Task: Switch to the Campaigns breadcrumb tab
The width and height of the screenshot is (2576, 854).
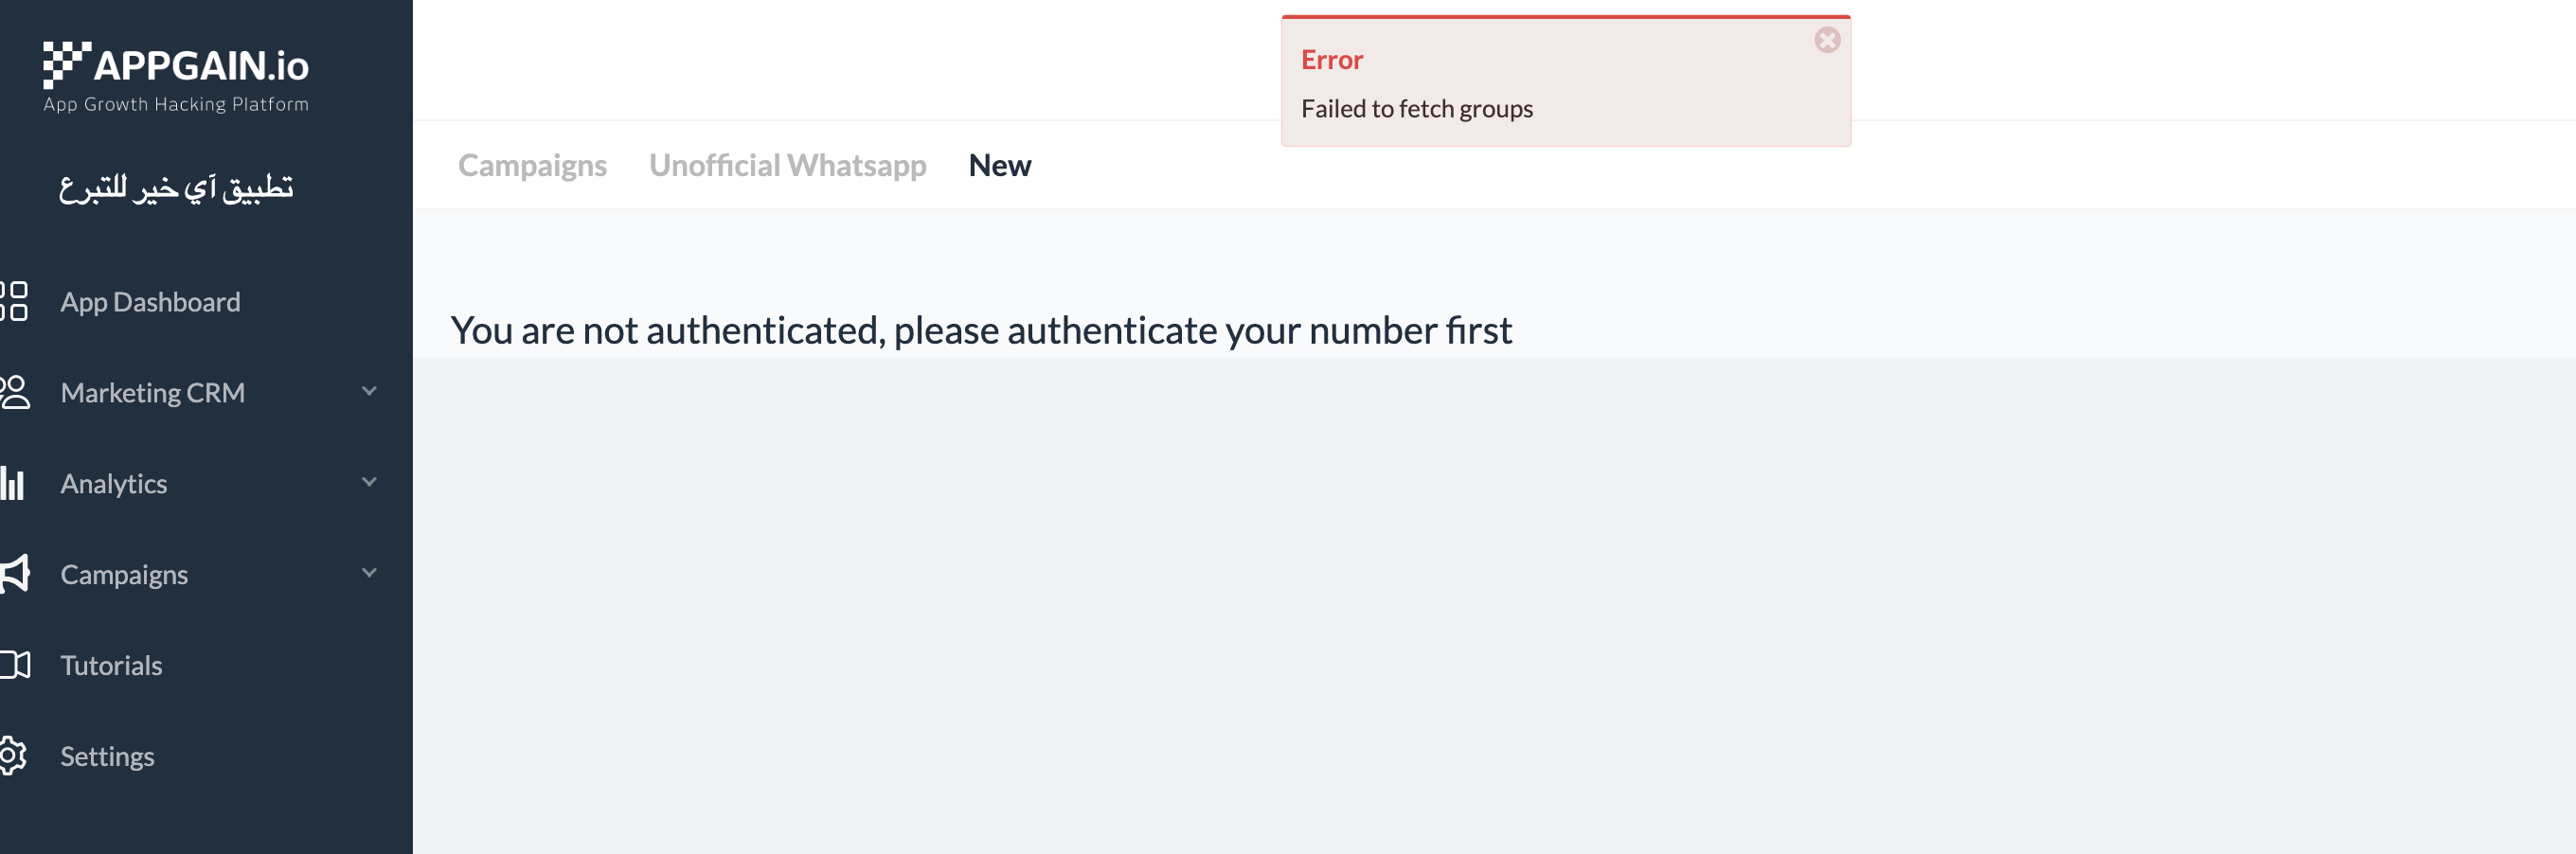Action: pos(532,165)
